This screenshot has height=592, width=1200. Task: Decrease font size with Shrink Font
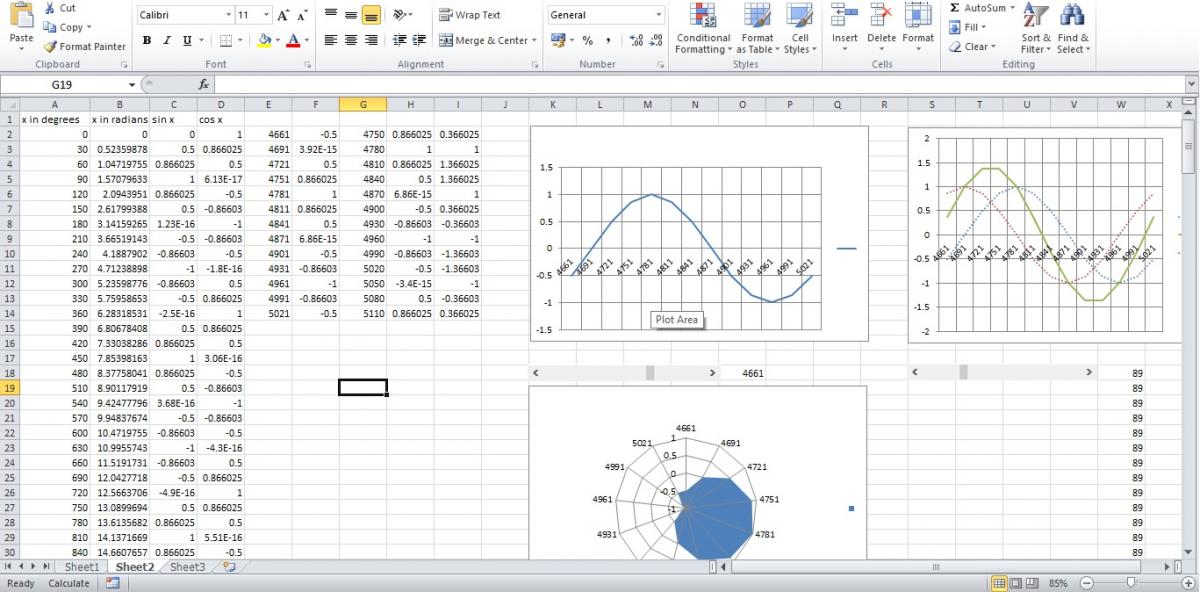[301, 15]
